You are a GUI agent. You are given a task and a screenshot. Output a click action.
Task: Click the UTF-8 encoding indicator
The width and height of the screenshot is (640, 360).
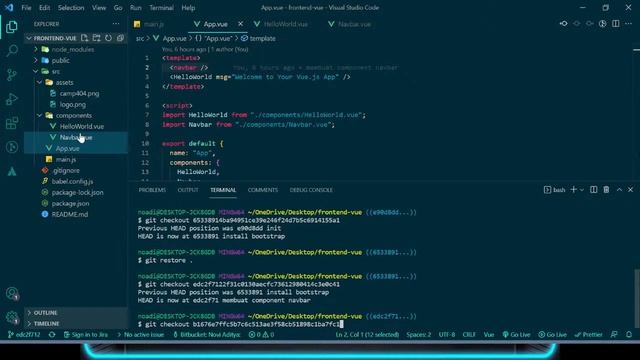point(447,335)
